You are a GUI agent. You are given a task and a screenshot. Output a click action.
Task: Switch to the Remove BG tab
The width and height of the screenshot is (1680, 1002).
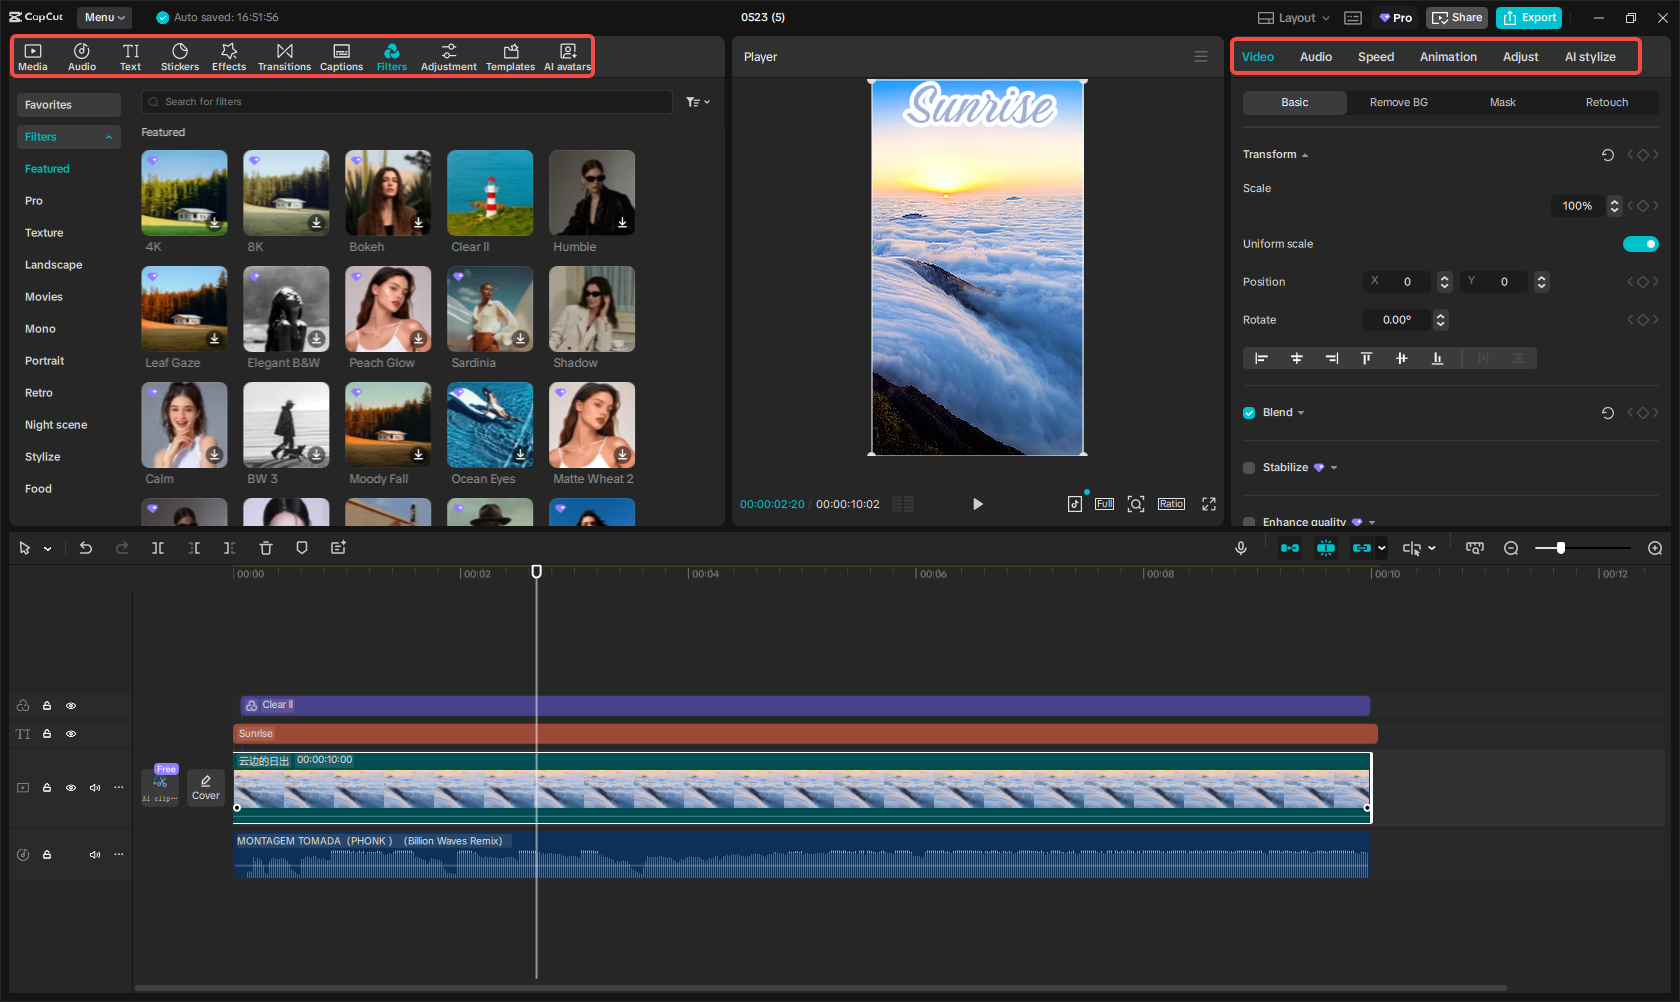click(1398, 102)
